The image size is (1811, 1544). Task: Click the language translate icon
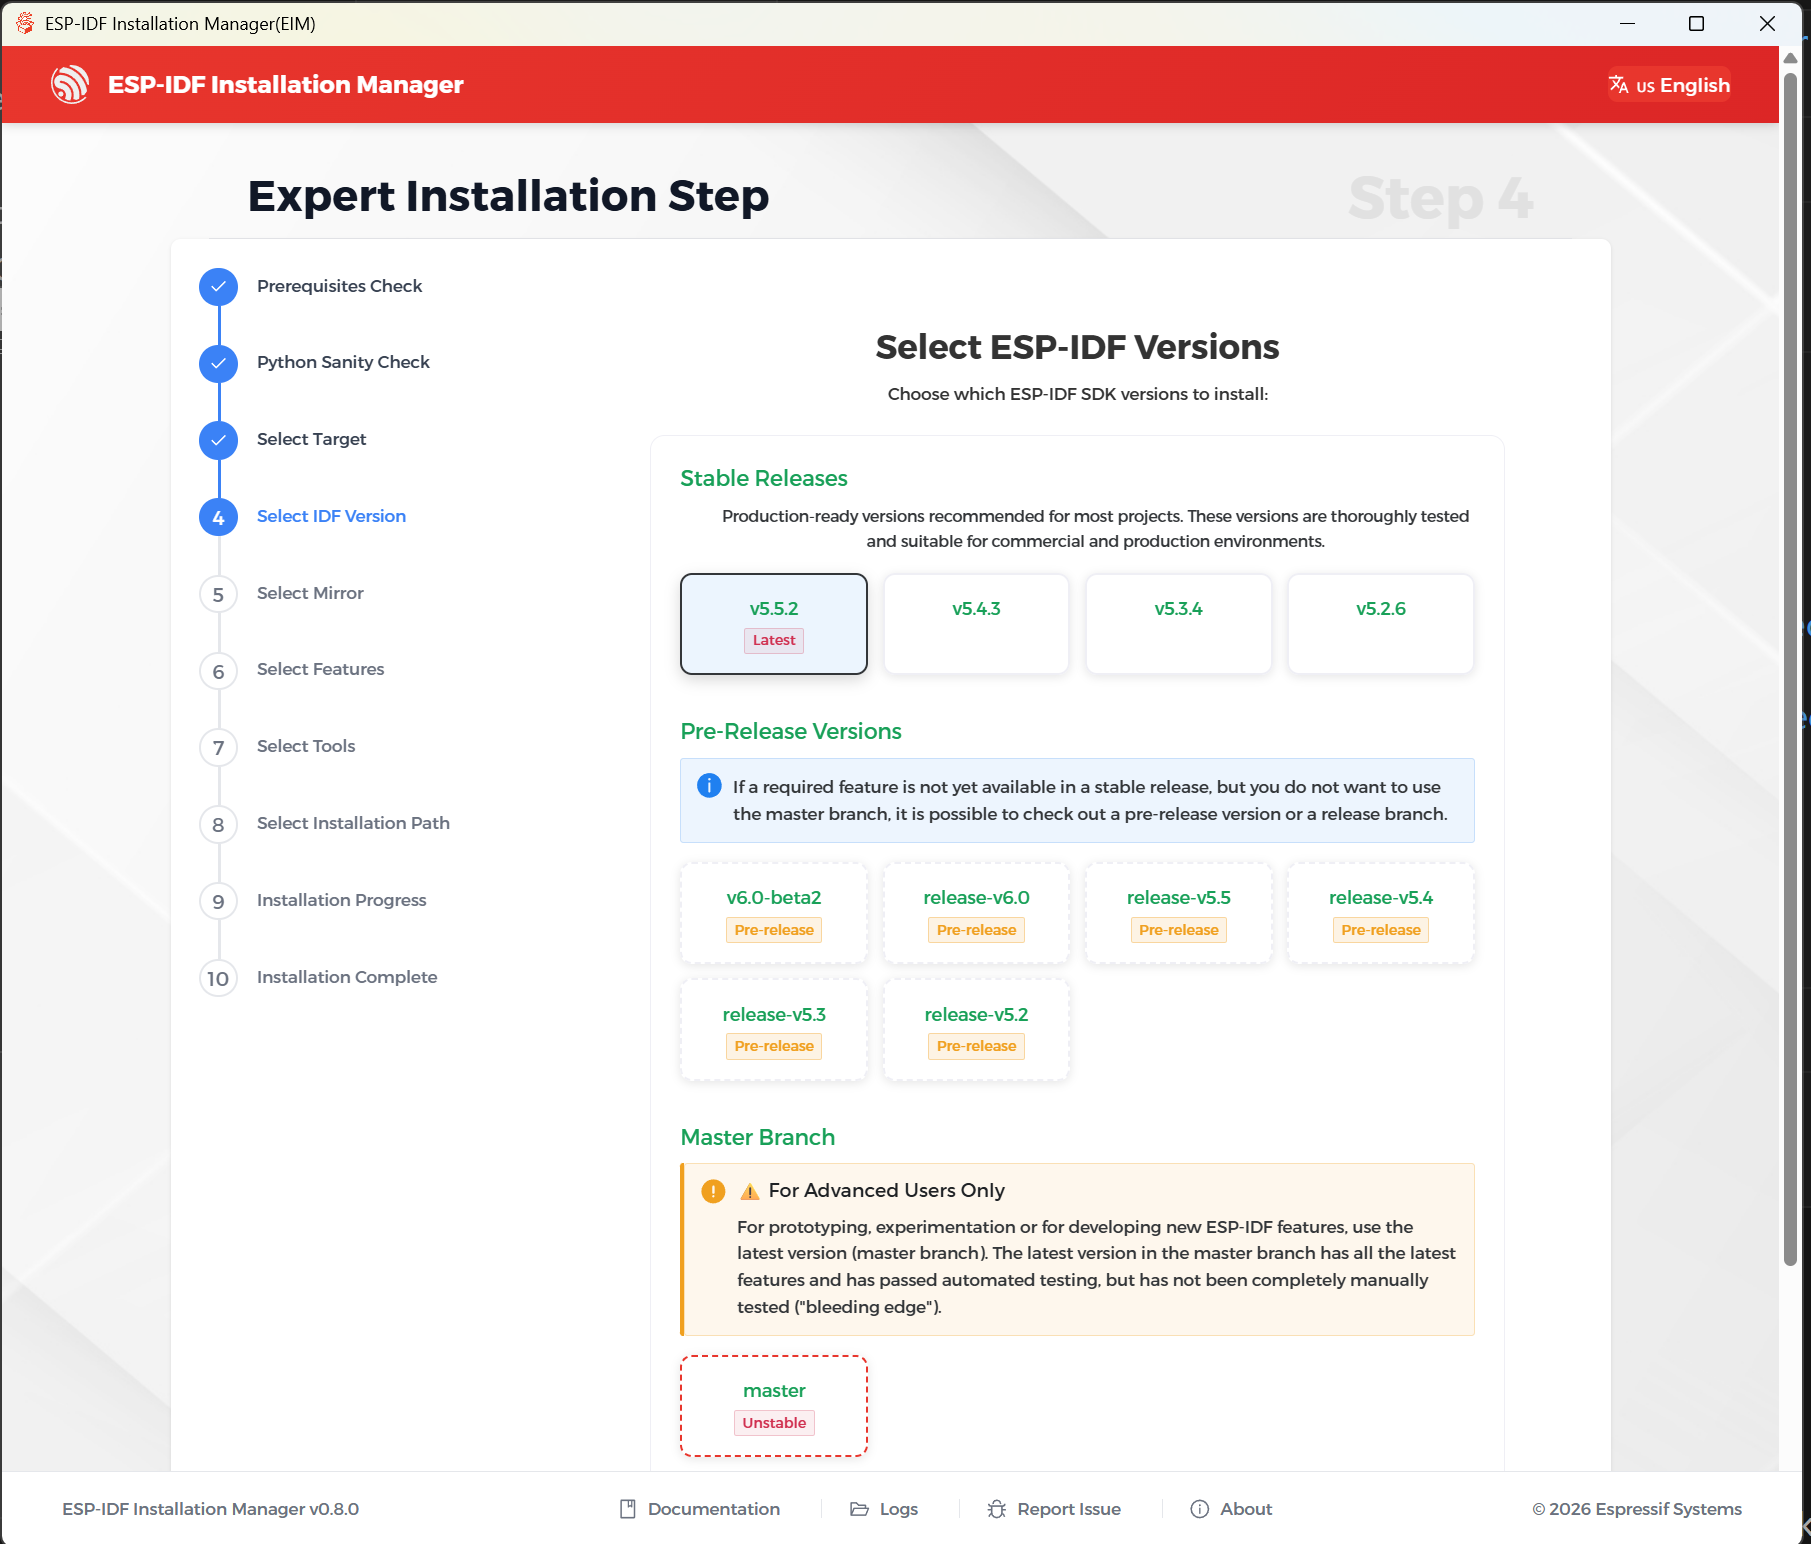pyautogui.click(x=1618, y=85)
